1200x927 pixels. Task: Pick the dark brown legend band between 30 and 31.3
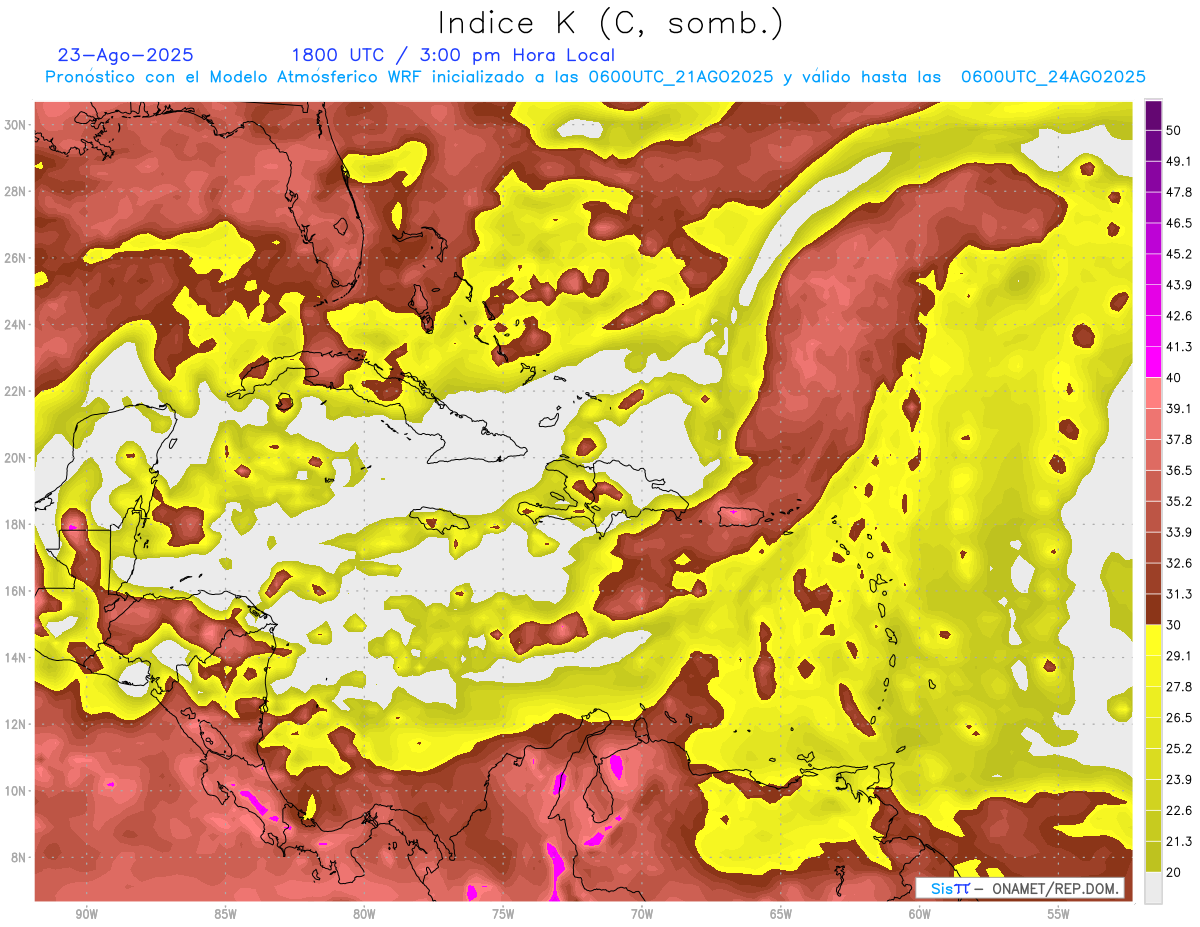click(x=1153, y=609)
